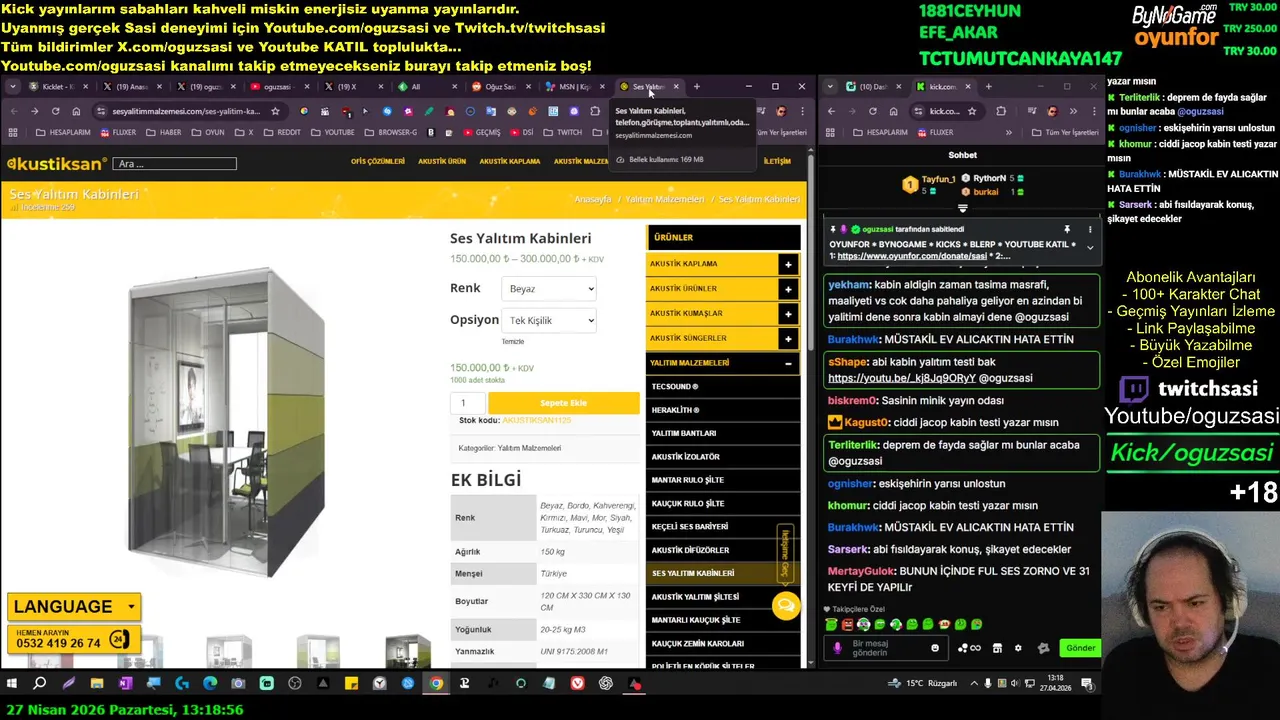Unpin the pinned chat message with the pin icon

click(1067, 229)
